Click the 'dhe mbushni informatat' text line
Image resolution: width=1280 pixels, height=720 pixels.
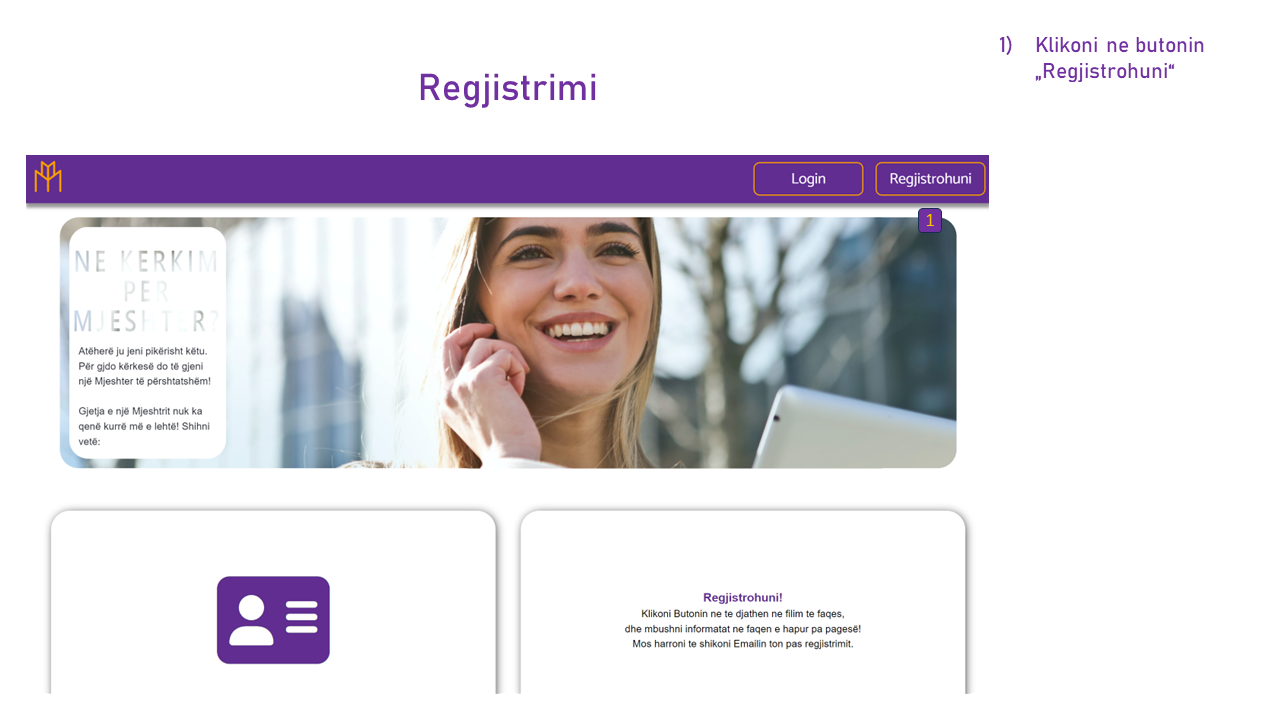[x=743, y=629]
